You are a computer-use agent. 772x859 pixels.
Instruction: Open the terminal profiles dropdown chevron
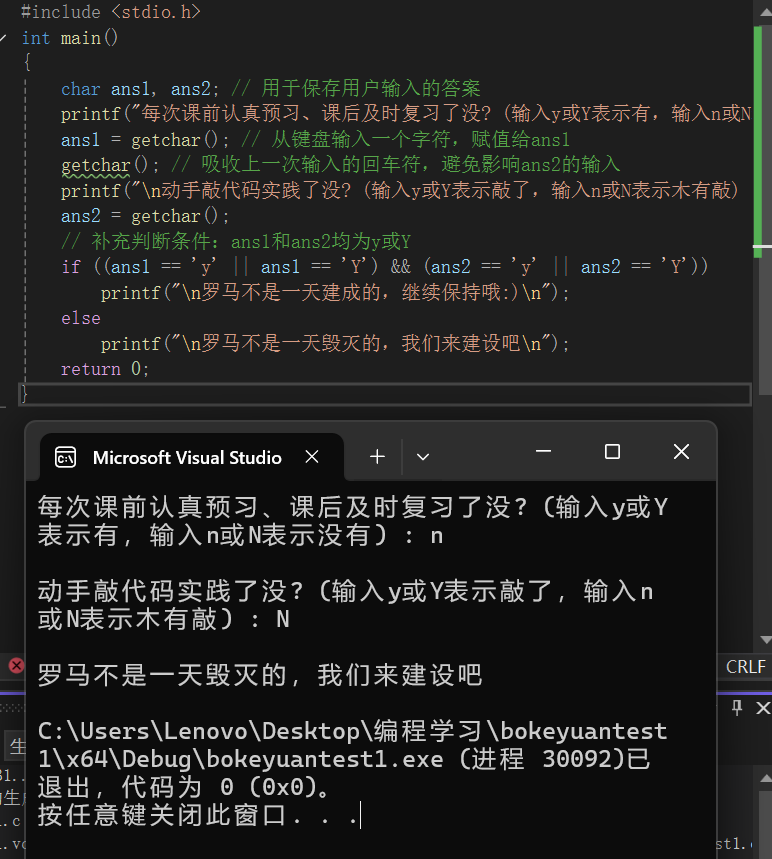(x=422, y=456)
